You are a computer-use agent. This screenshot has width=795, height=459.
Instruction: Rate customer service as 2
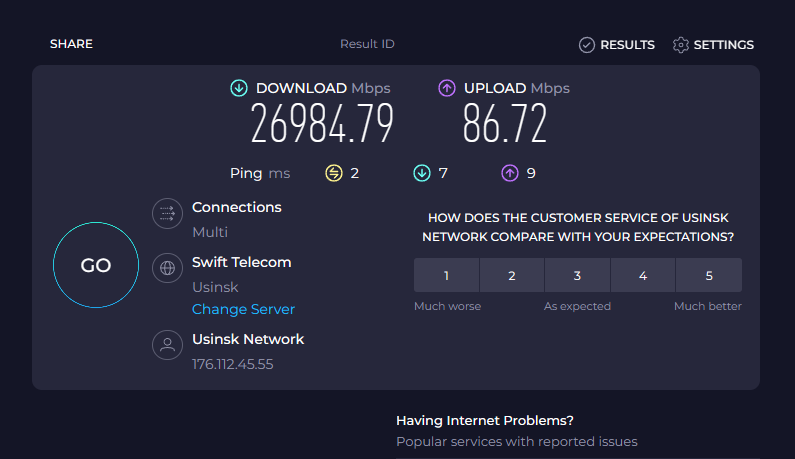[512, 275]
